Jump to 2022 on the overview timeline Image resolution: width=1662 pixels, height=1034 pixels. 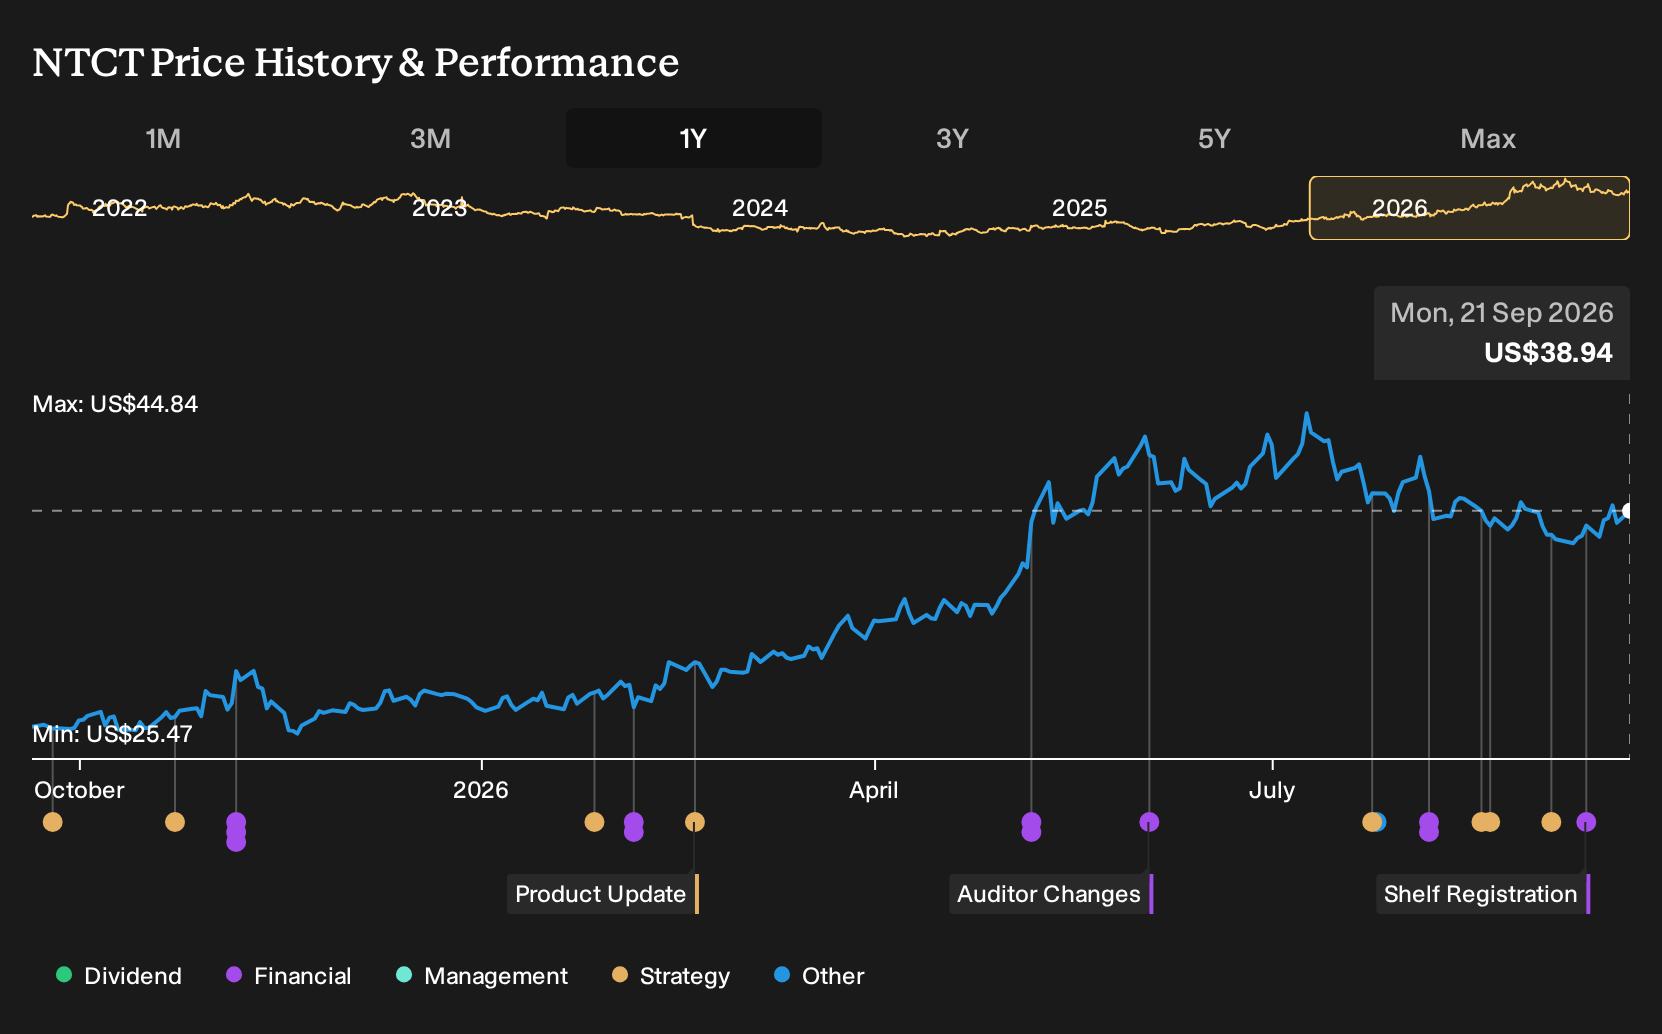tap(119, 208)
